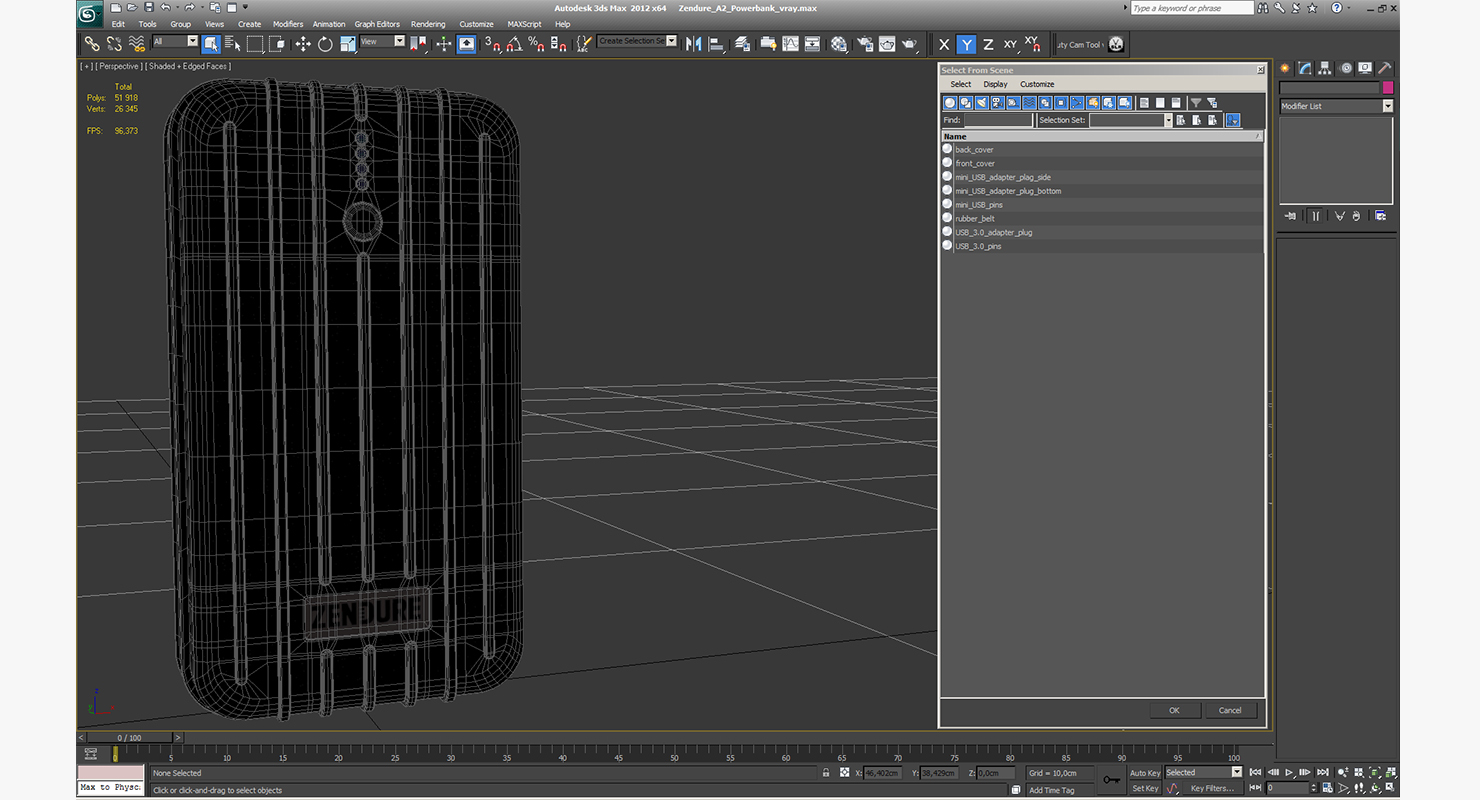
Task: Open the selection filter All dropdown
Action: click(175, 42)
